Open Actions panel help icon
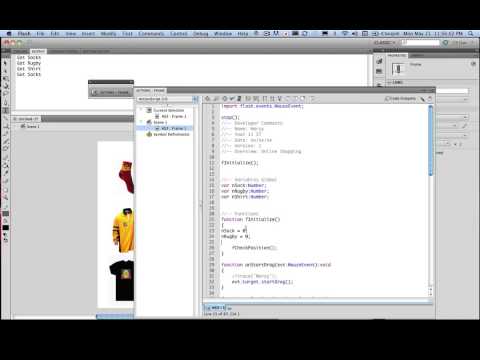The width and height of the screenshot is (480, 360). (430, 99)
